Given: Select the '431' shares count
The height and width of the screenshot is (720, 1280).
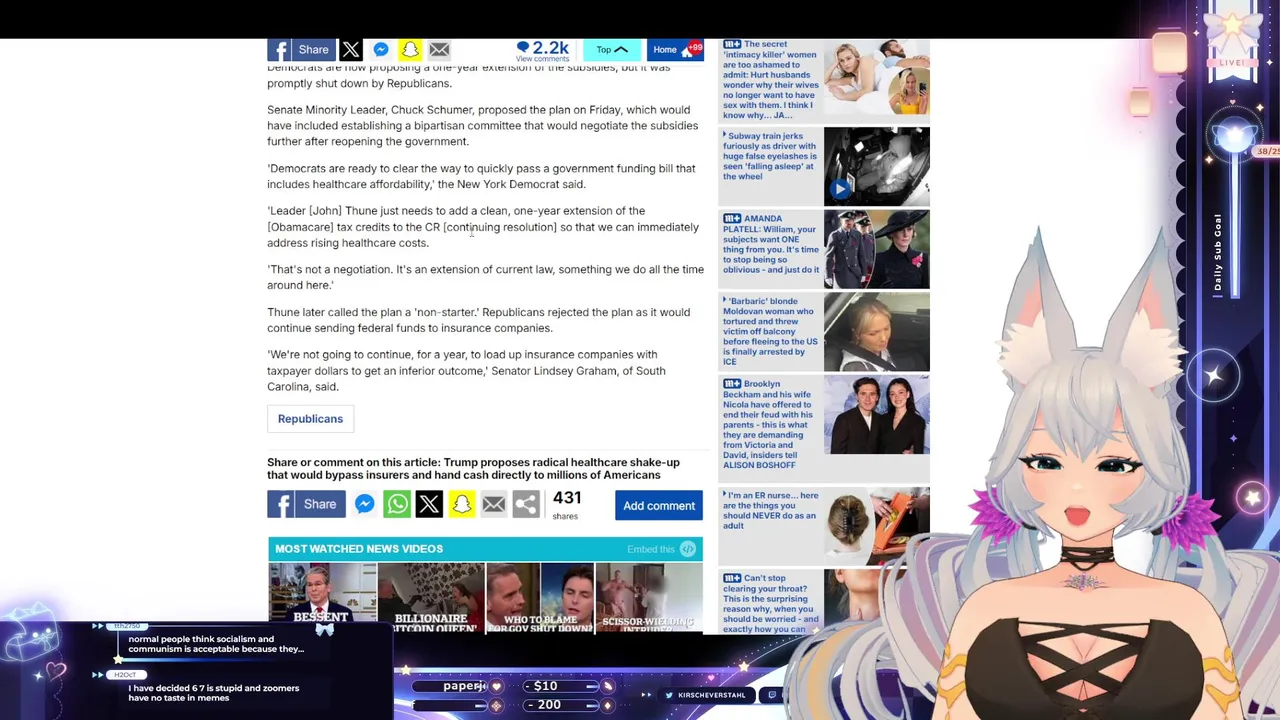Looking at the screenshot, I should tap(567, 498).
